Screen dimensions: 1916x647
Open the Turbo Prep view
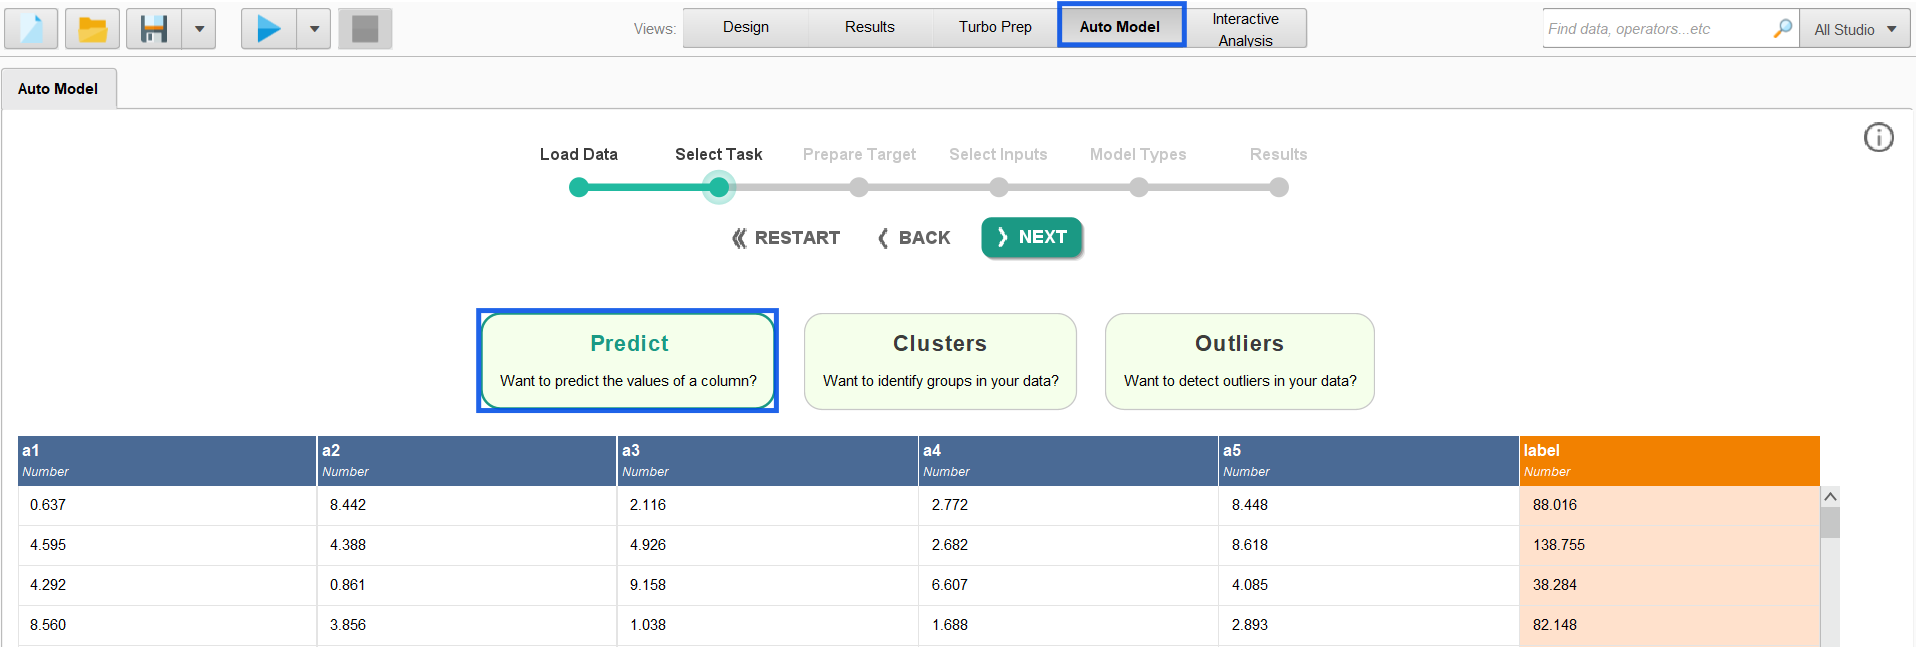pos(995,27)
